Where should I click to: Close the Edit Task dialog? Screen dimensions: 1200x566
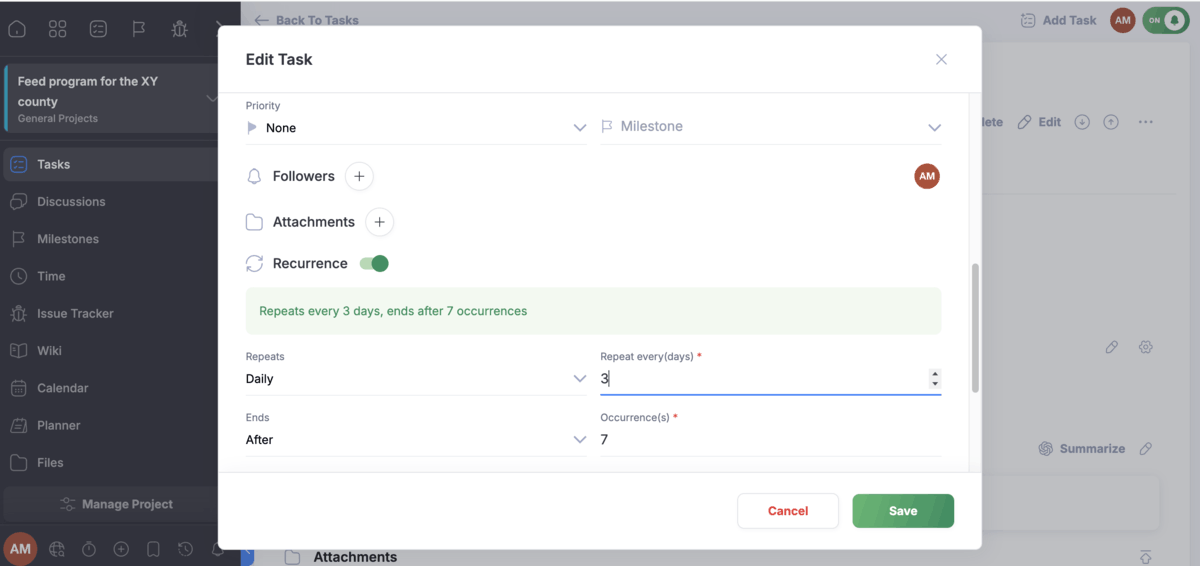point(941,59)
